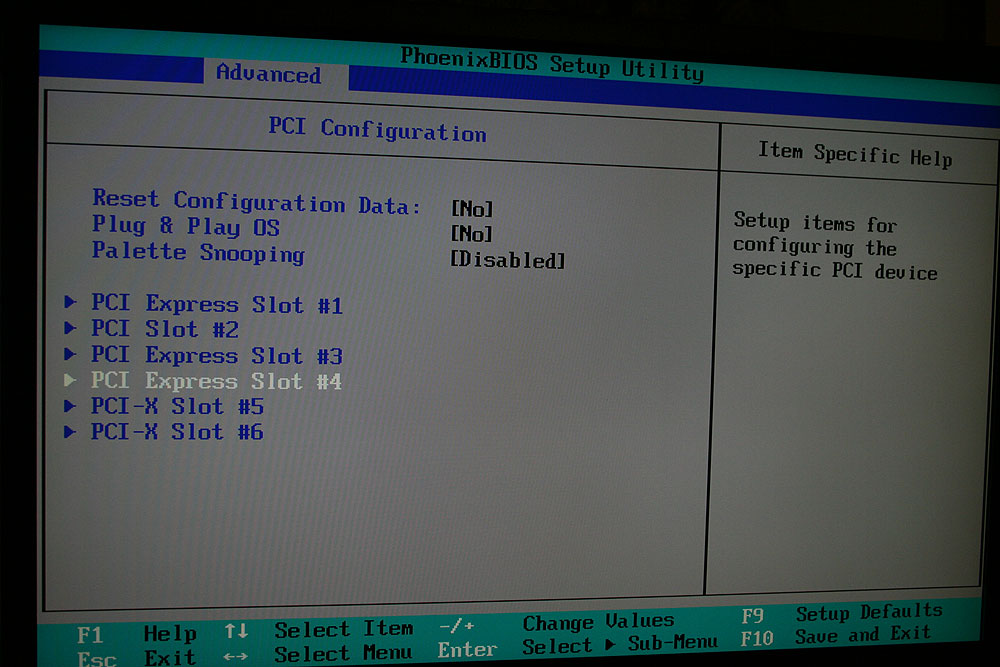Click Enter Select Sub-Menu hint
Viewport: 1000px width, 667px height.
(x=578, y=647)
